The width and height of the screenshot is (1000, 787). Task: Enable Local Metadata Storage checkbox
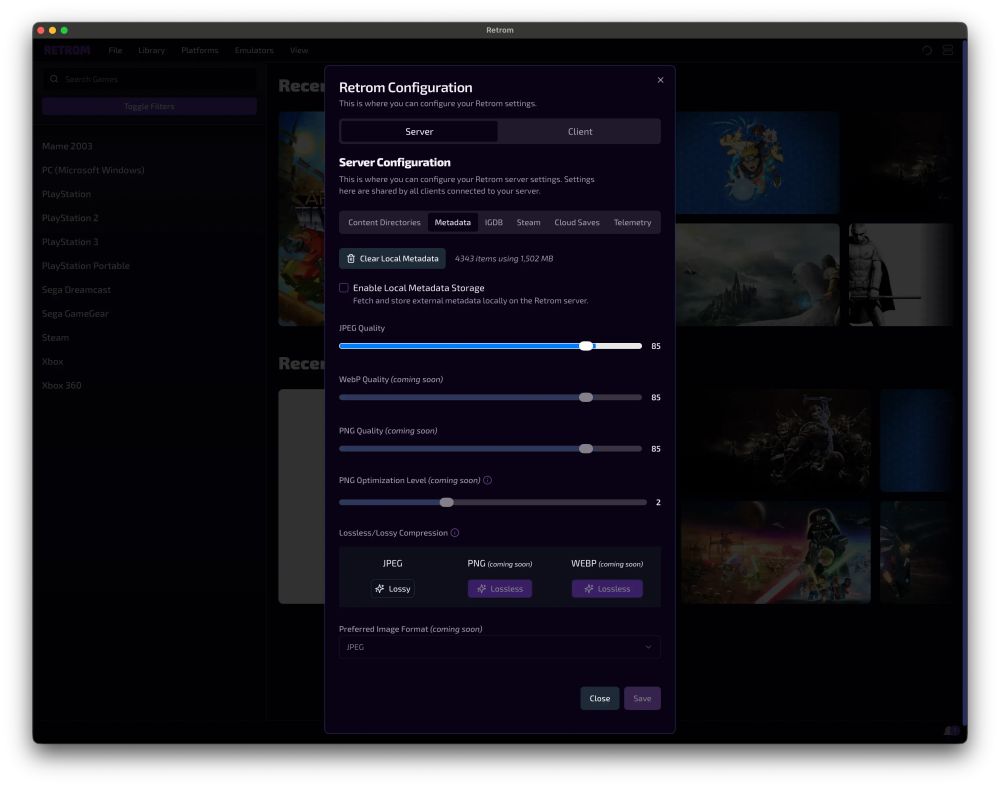pos(344,288)
